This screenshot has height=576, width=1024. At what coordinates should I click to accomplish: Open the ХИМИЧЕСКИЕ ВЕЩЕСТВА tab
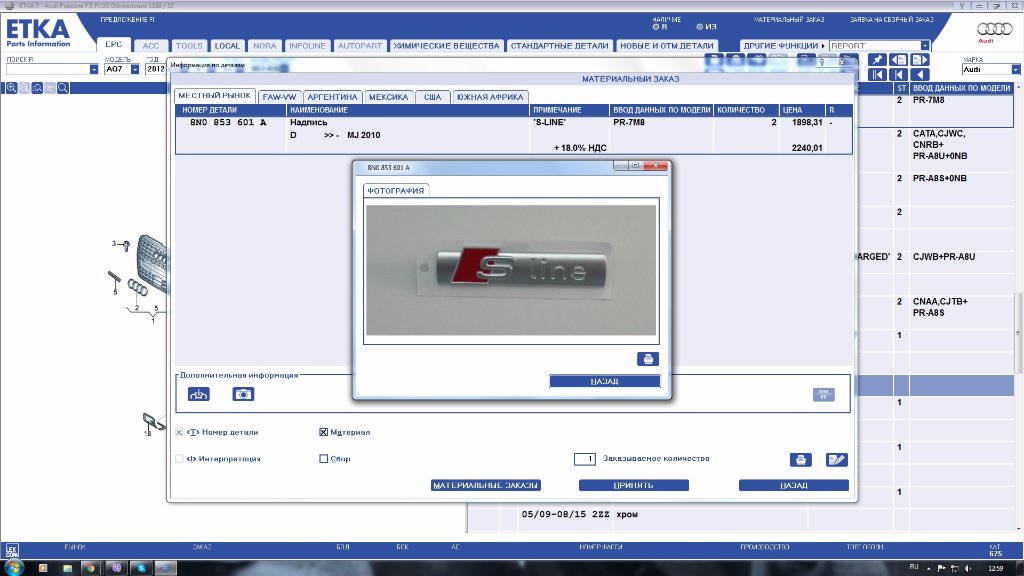pyautogui.click(x=446, y=46)
